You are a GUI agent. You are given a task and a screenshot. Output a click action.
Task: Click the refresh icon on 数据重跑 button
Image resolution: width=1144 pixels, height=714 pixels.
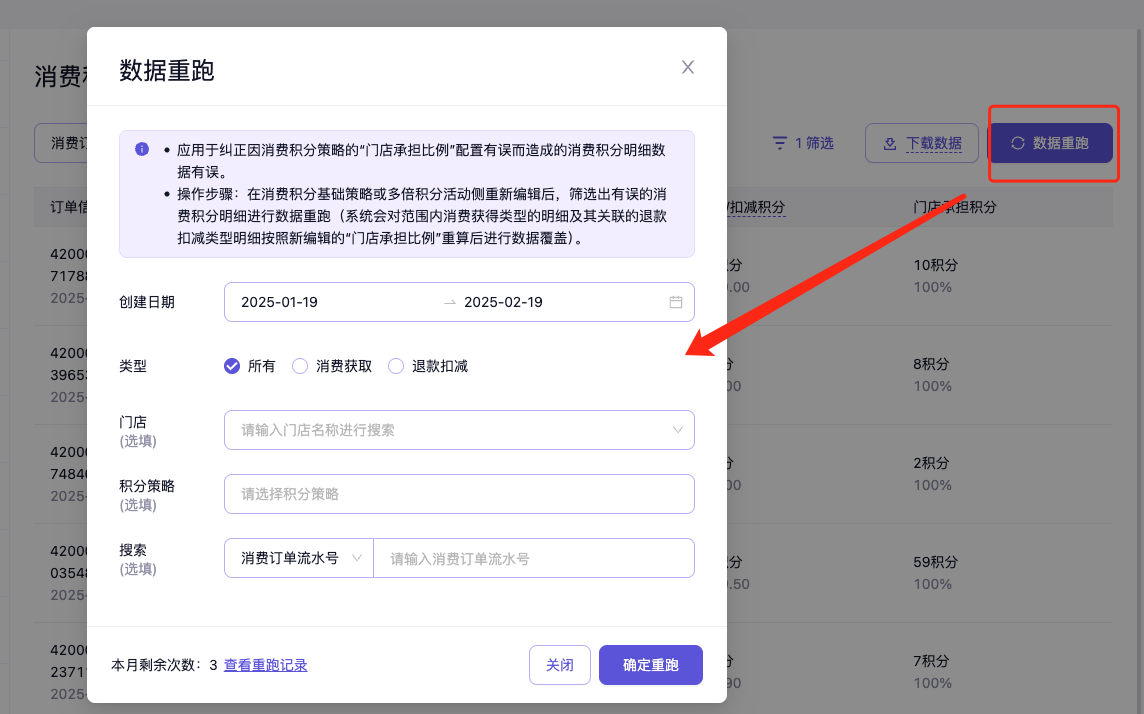pos(1017,143)
